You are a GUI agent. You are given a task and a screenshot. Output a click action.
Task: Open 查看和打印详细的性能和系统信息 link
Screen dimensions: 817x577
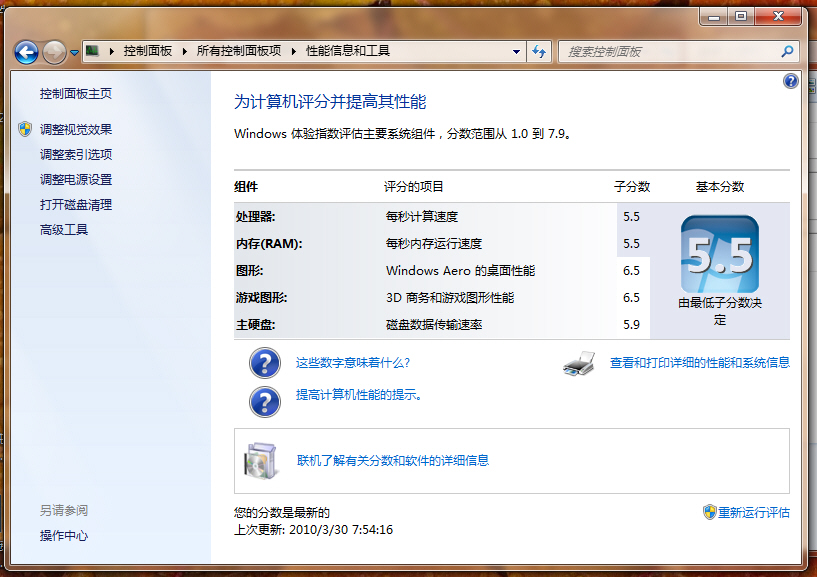700,362
